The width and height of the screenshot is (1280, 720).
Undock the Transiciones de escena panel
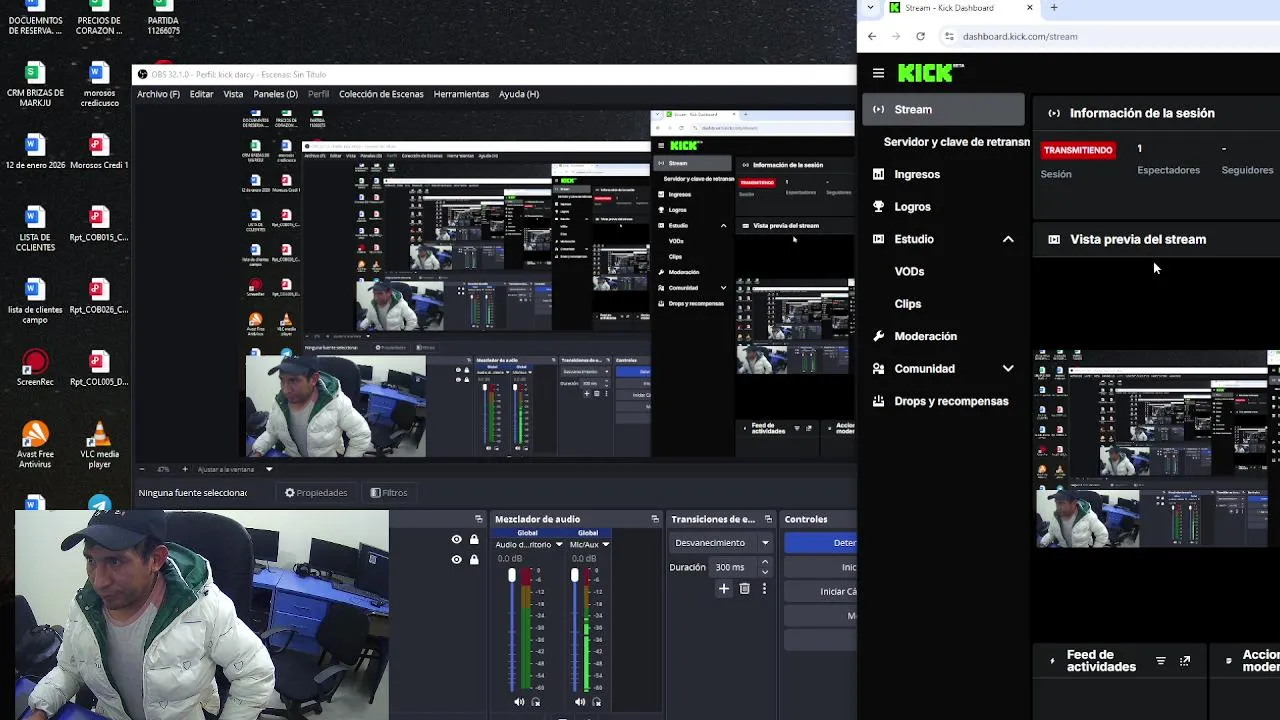click(768, 519)
